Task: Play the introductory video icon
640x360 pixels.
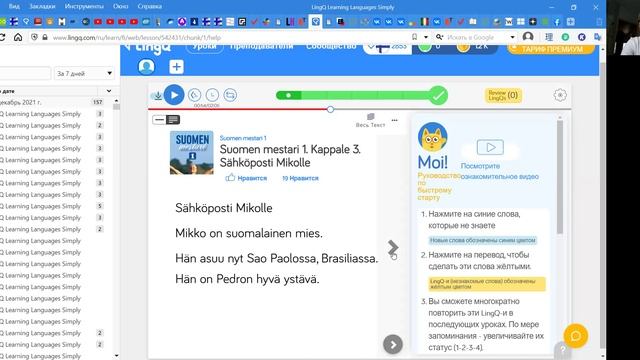Action: click(490, 147)
